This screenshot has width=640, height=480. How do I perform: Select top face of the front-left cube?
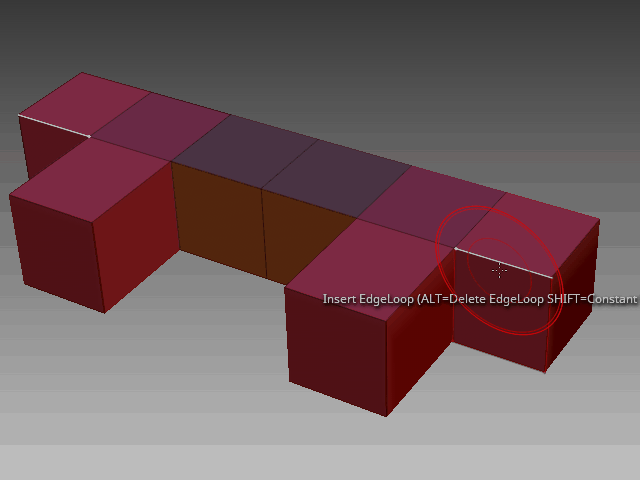click(x=92, y=178)
